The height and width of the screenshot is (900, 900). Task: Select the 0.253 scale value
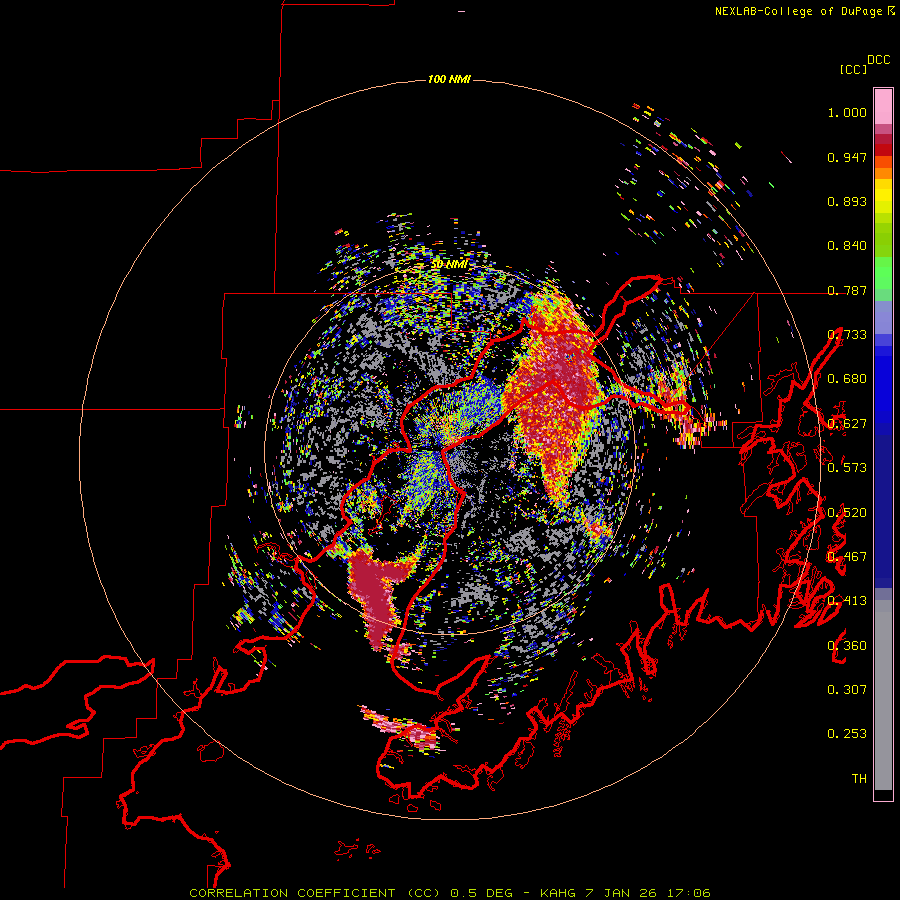pyautogui.click(x=847, y=734)
